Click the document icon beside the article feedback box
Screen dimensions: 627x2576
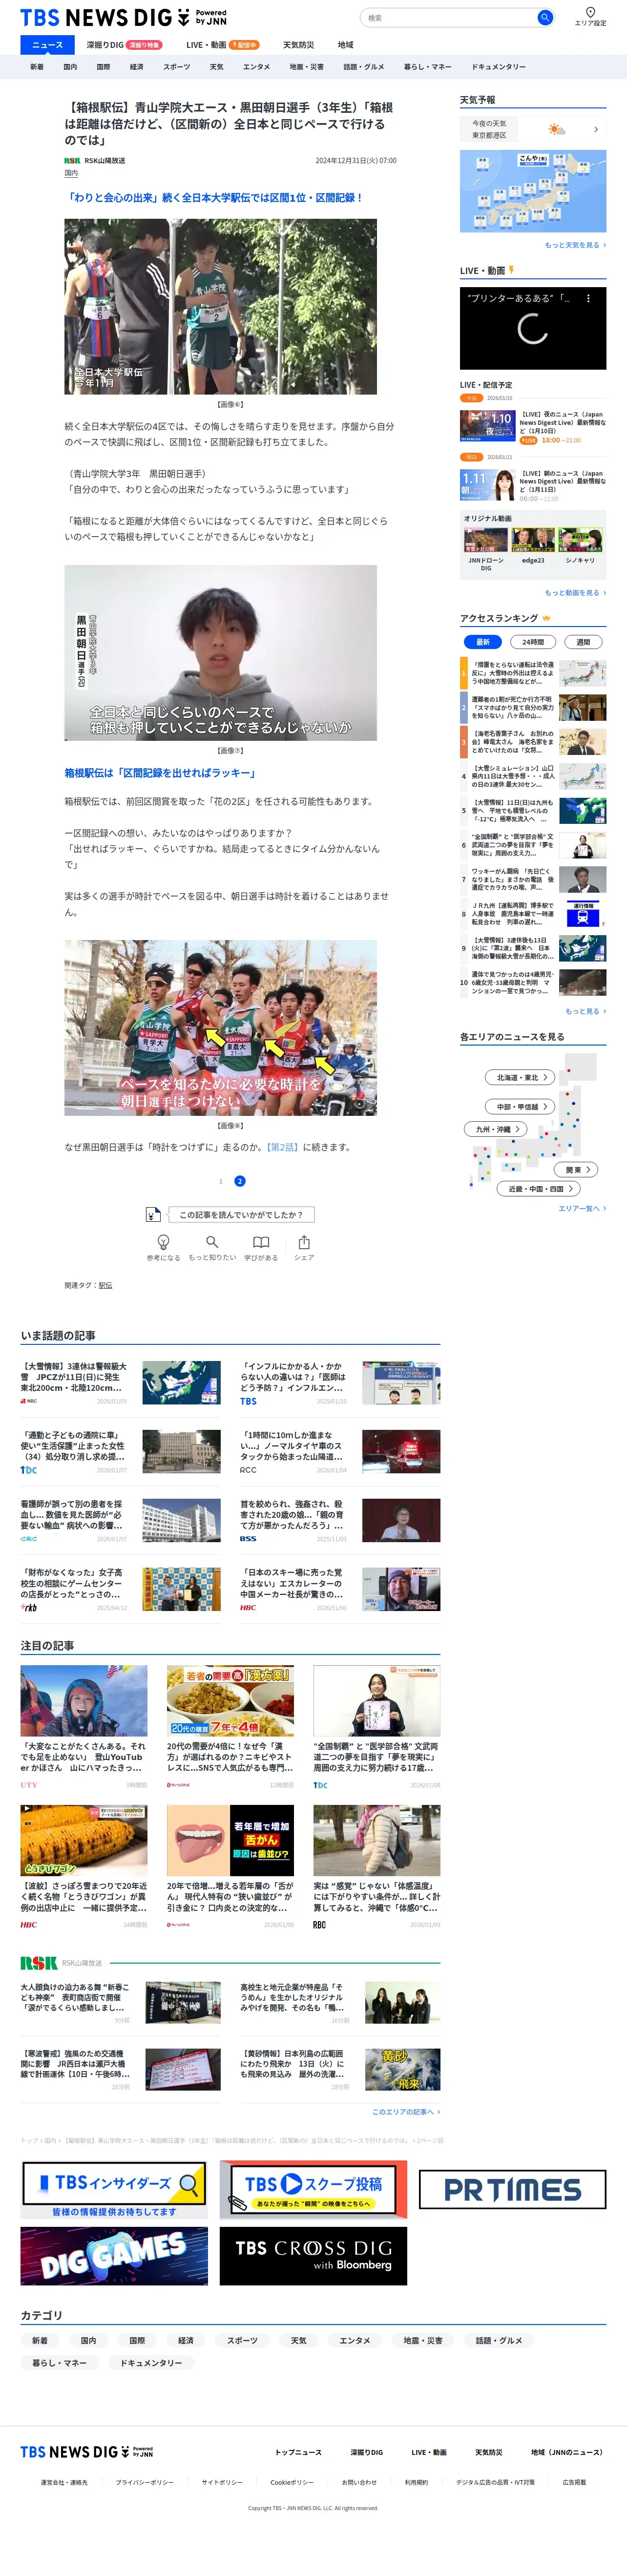point(153,1214)
